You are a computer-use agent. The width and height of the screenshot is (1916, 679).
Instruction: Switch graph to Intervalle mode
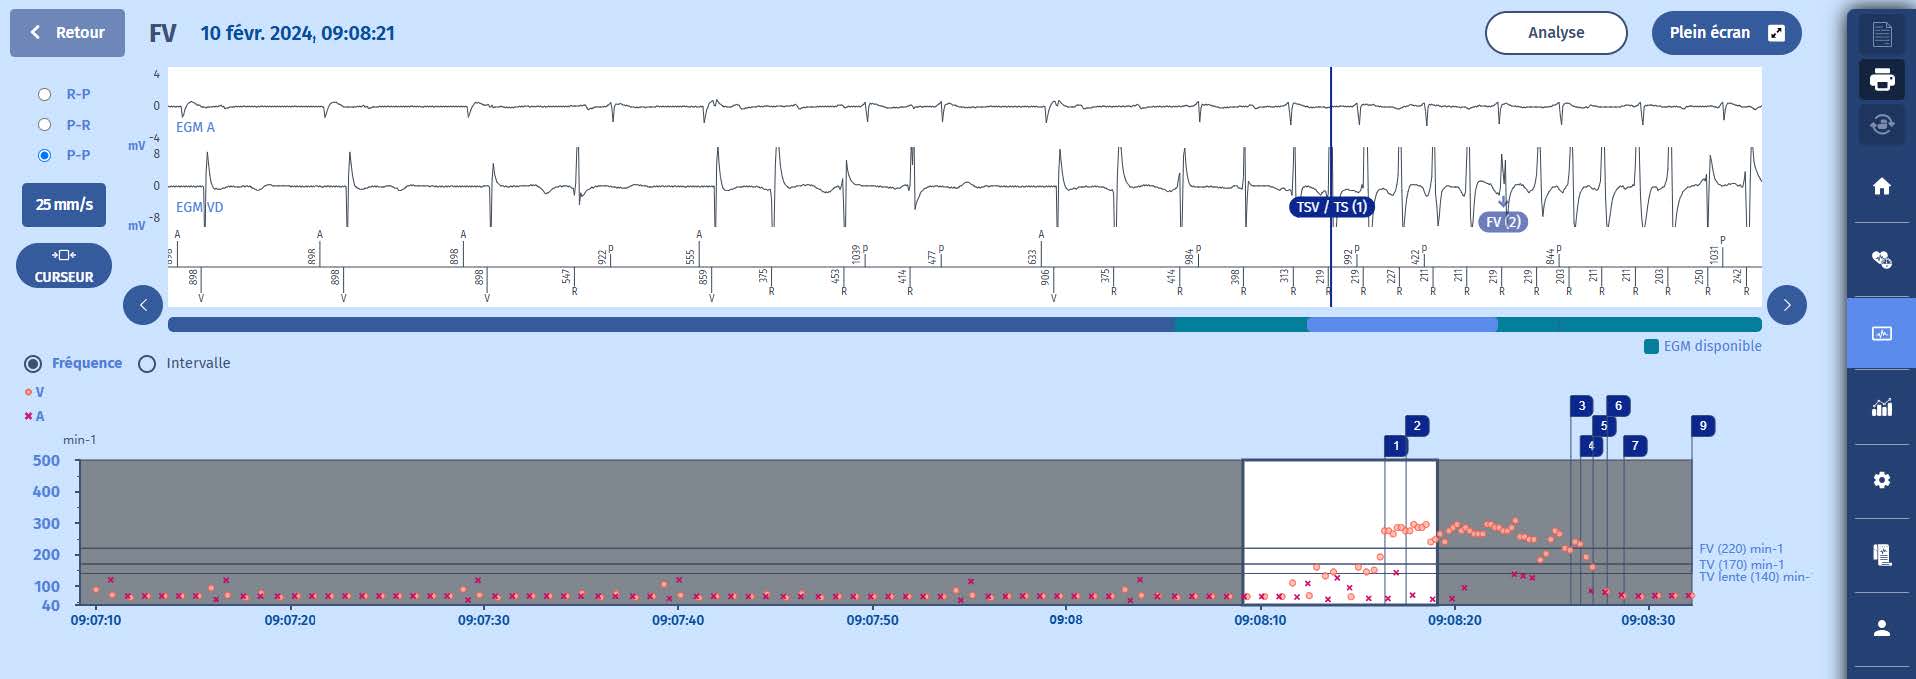click(147, 364)
